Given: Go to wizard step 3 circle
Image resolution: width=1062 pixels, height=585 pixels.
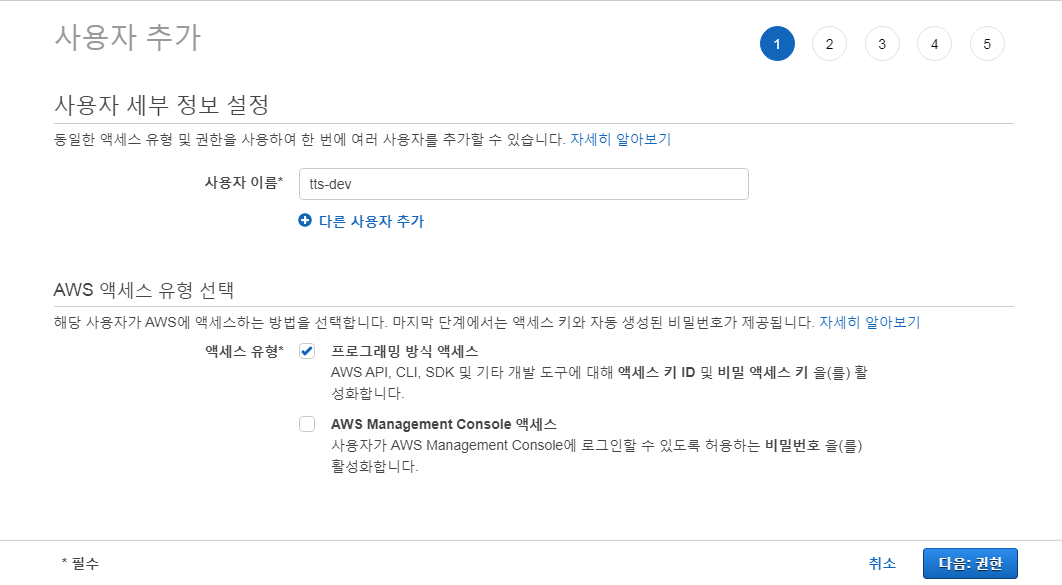Looking at the screenshot, I should pos(882,44).
